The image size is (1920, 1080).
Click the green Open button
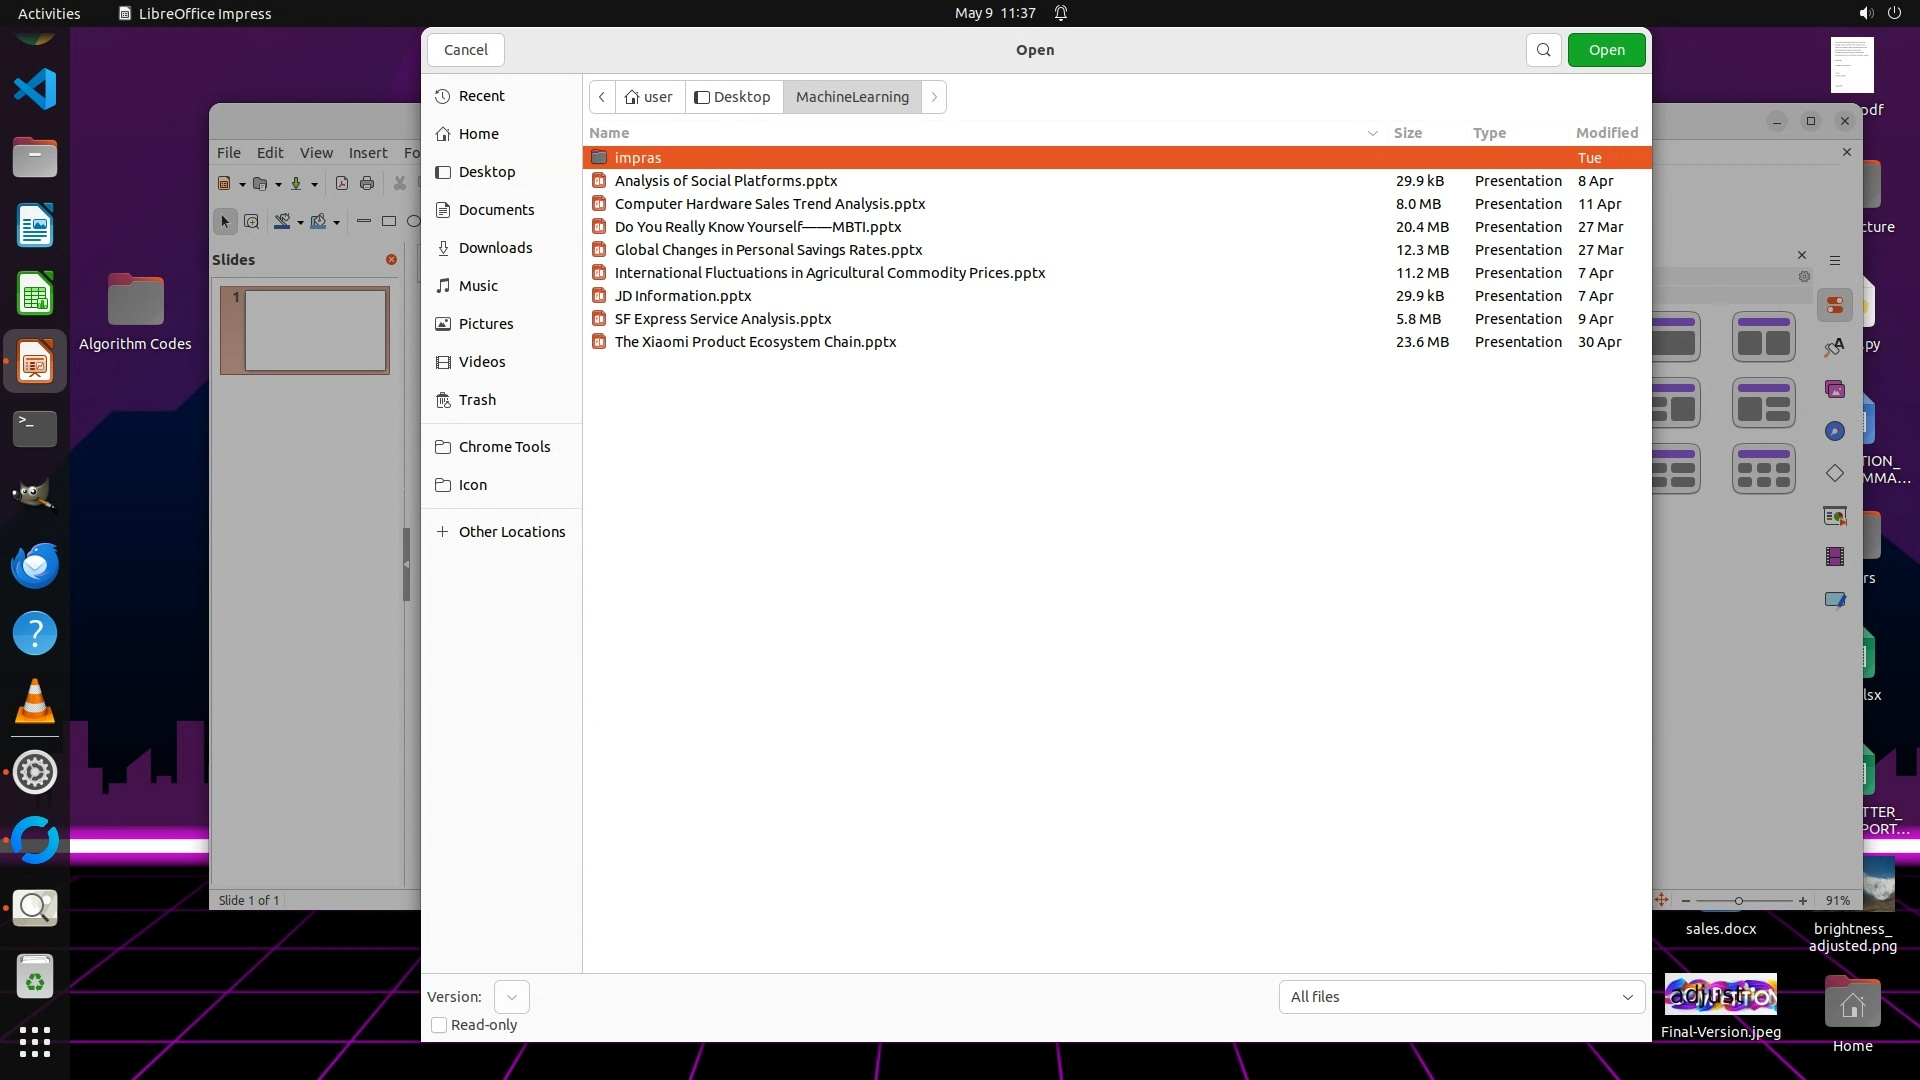tap(1606, 50)
